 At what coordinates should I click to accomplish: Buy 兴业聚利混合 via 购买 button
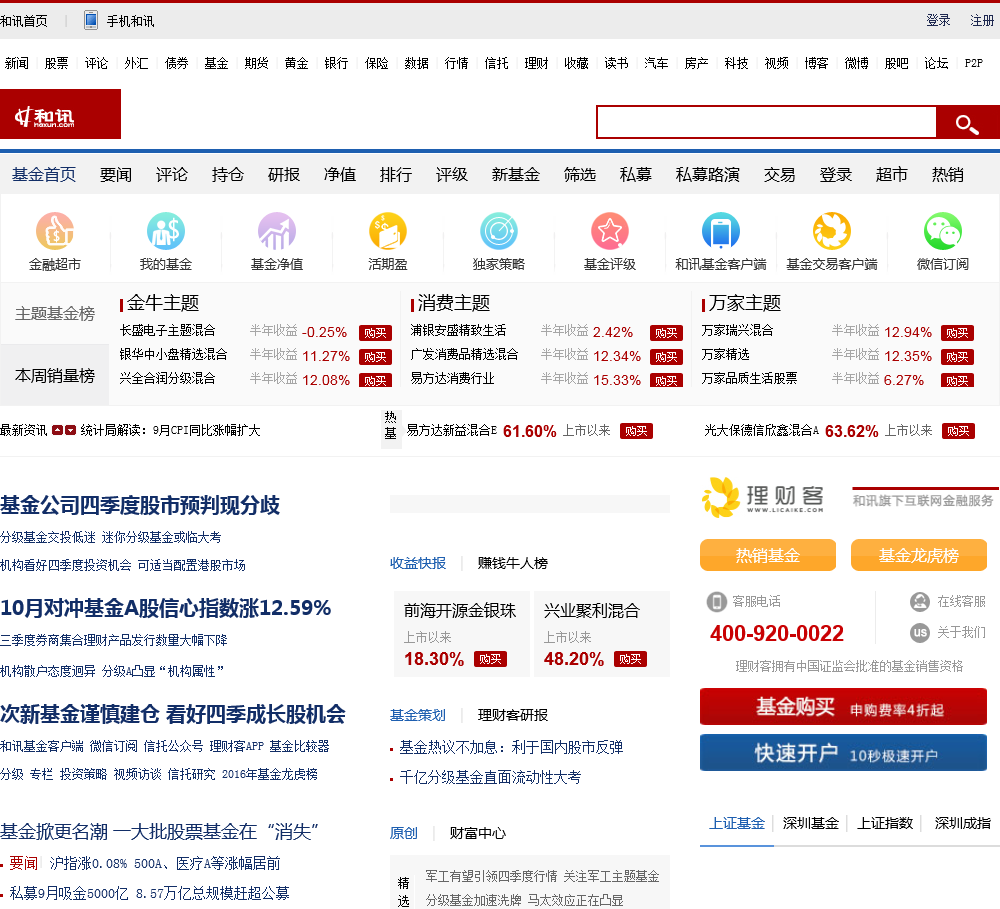pos(630,659)
